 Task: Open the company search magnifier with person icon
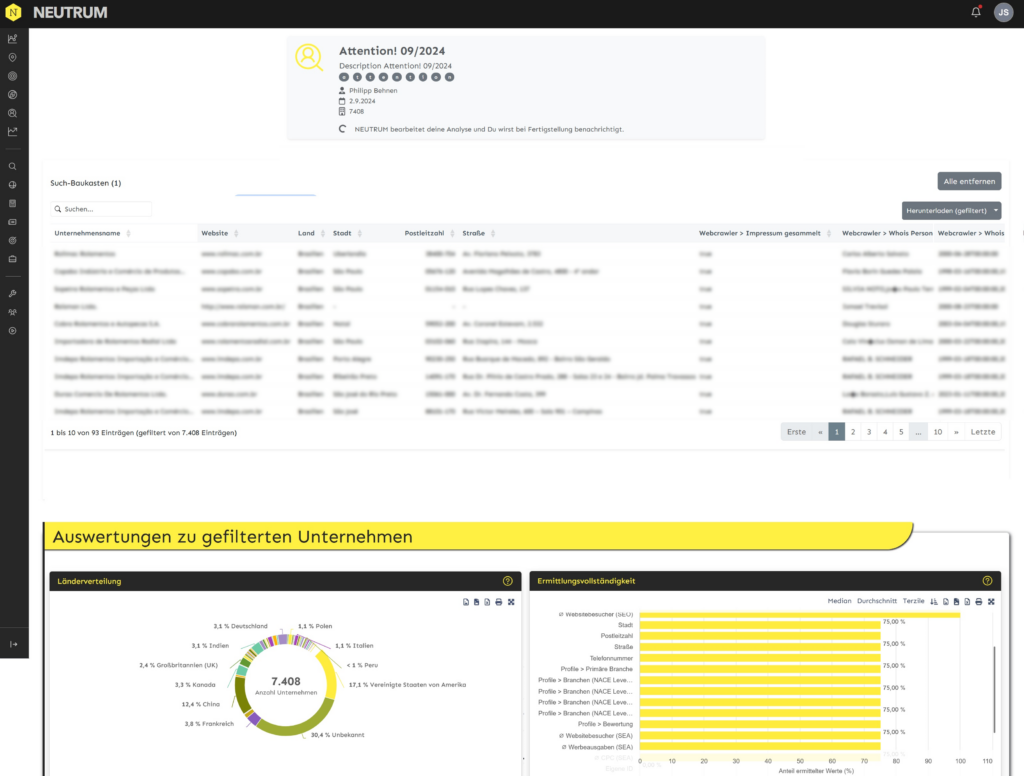(x=12, y=113)
